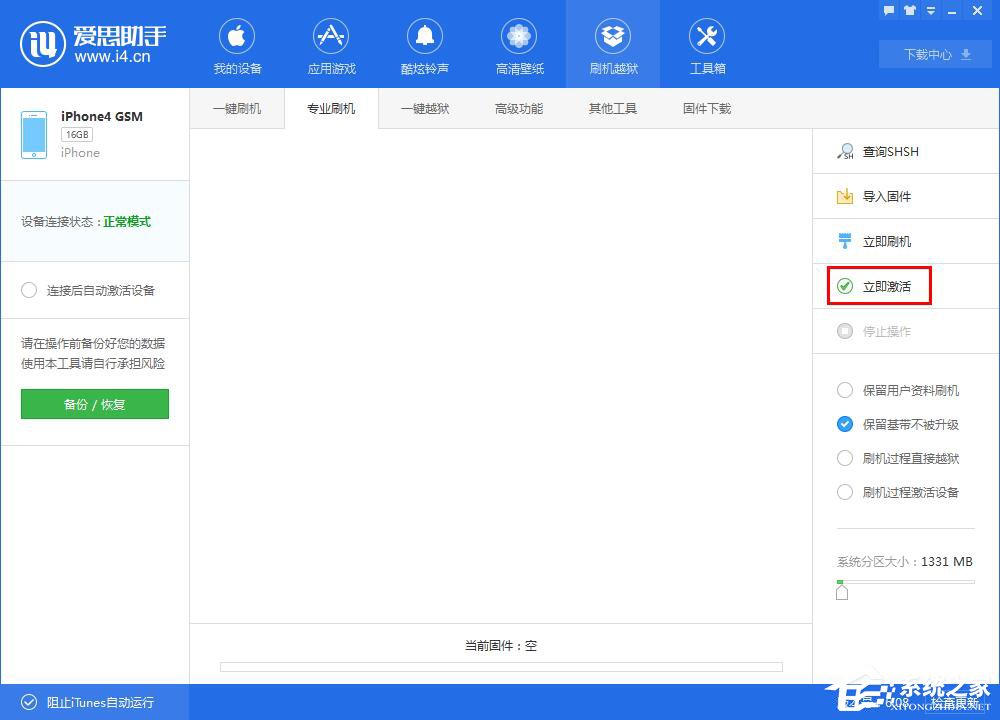This screenshot has width=1000, height=720.
Task: Browse 高清壁纸 wallpapers
Action: (519, 44)
